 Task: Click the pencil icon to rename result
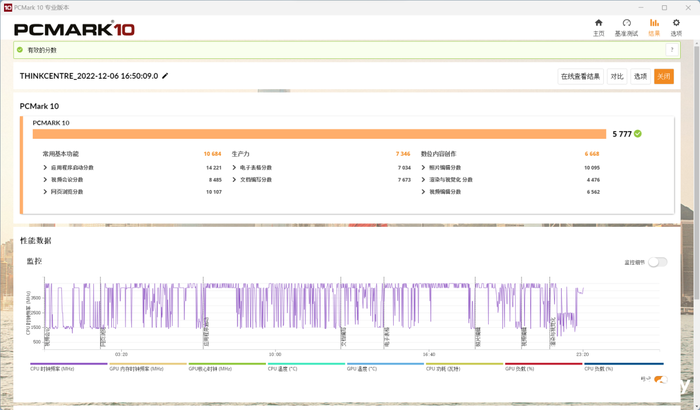click(166, 75)
